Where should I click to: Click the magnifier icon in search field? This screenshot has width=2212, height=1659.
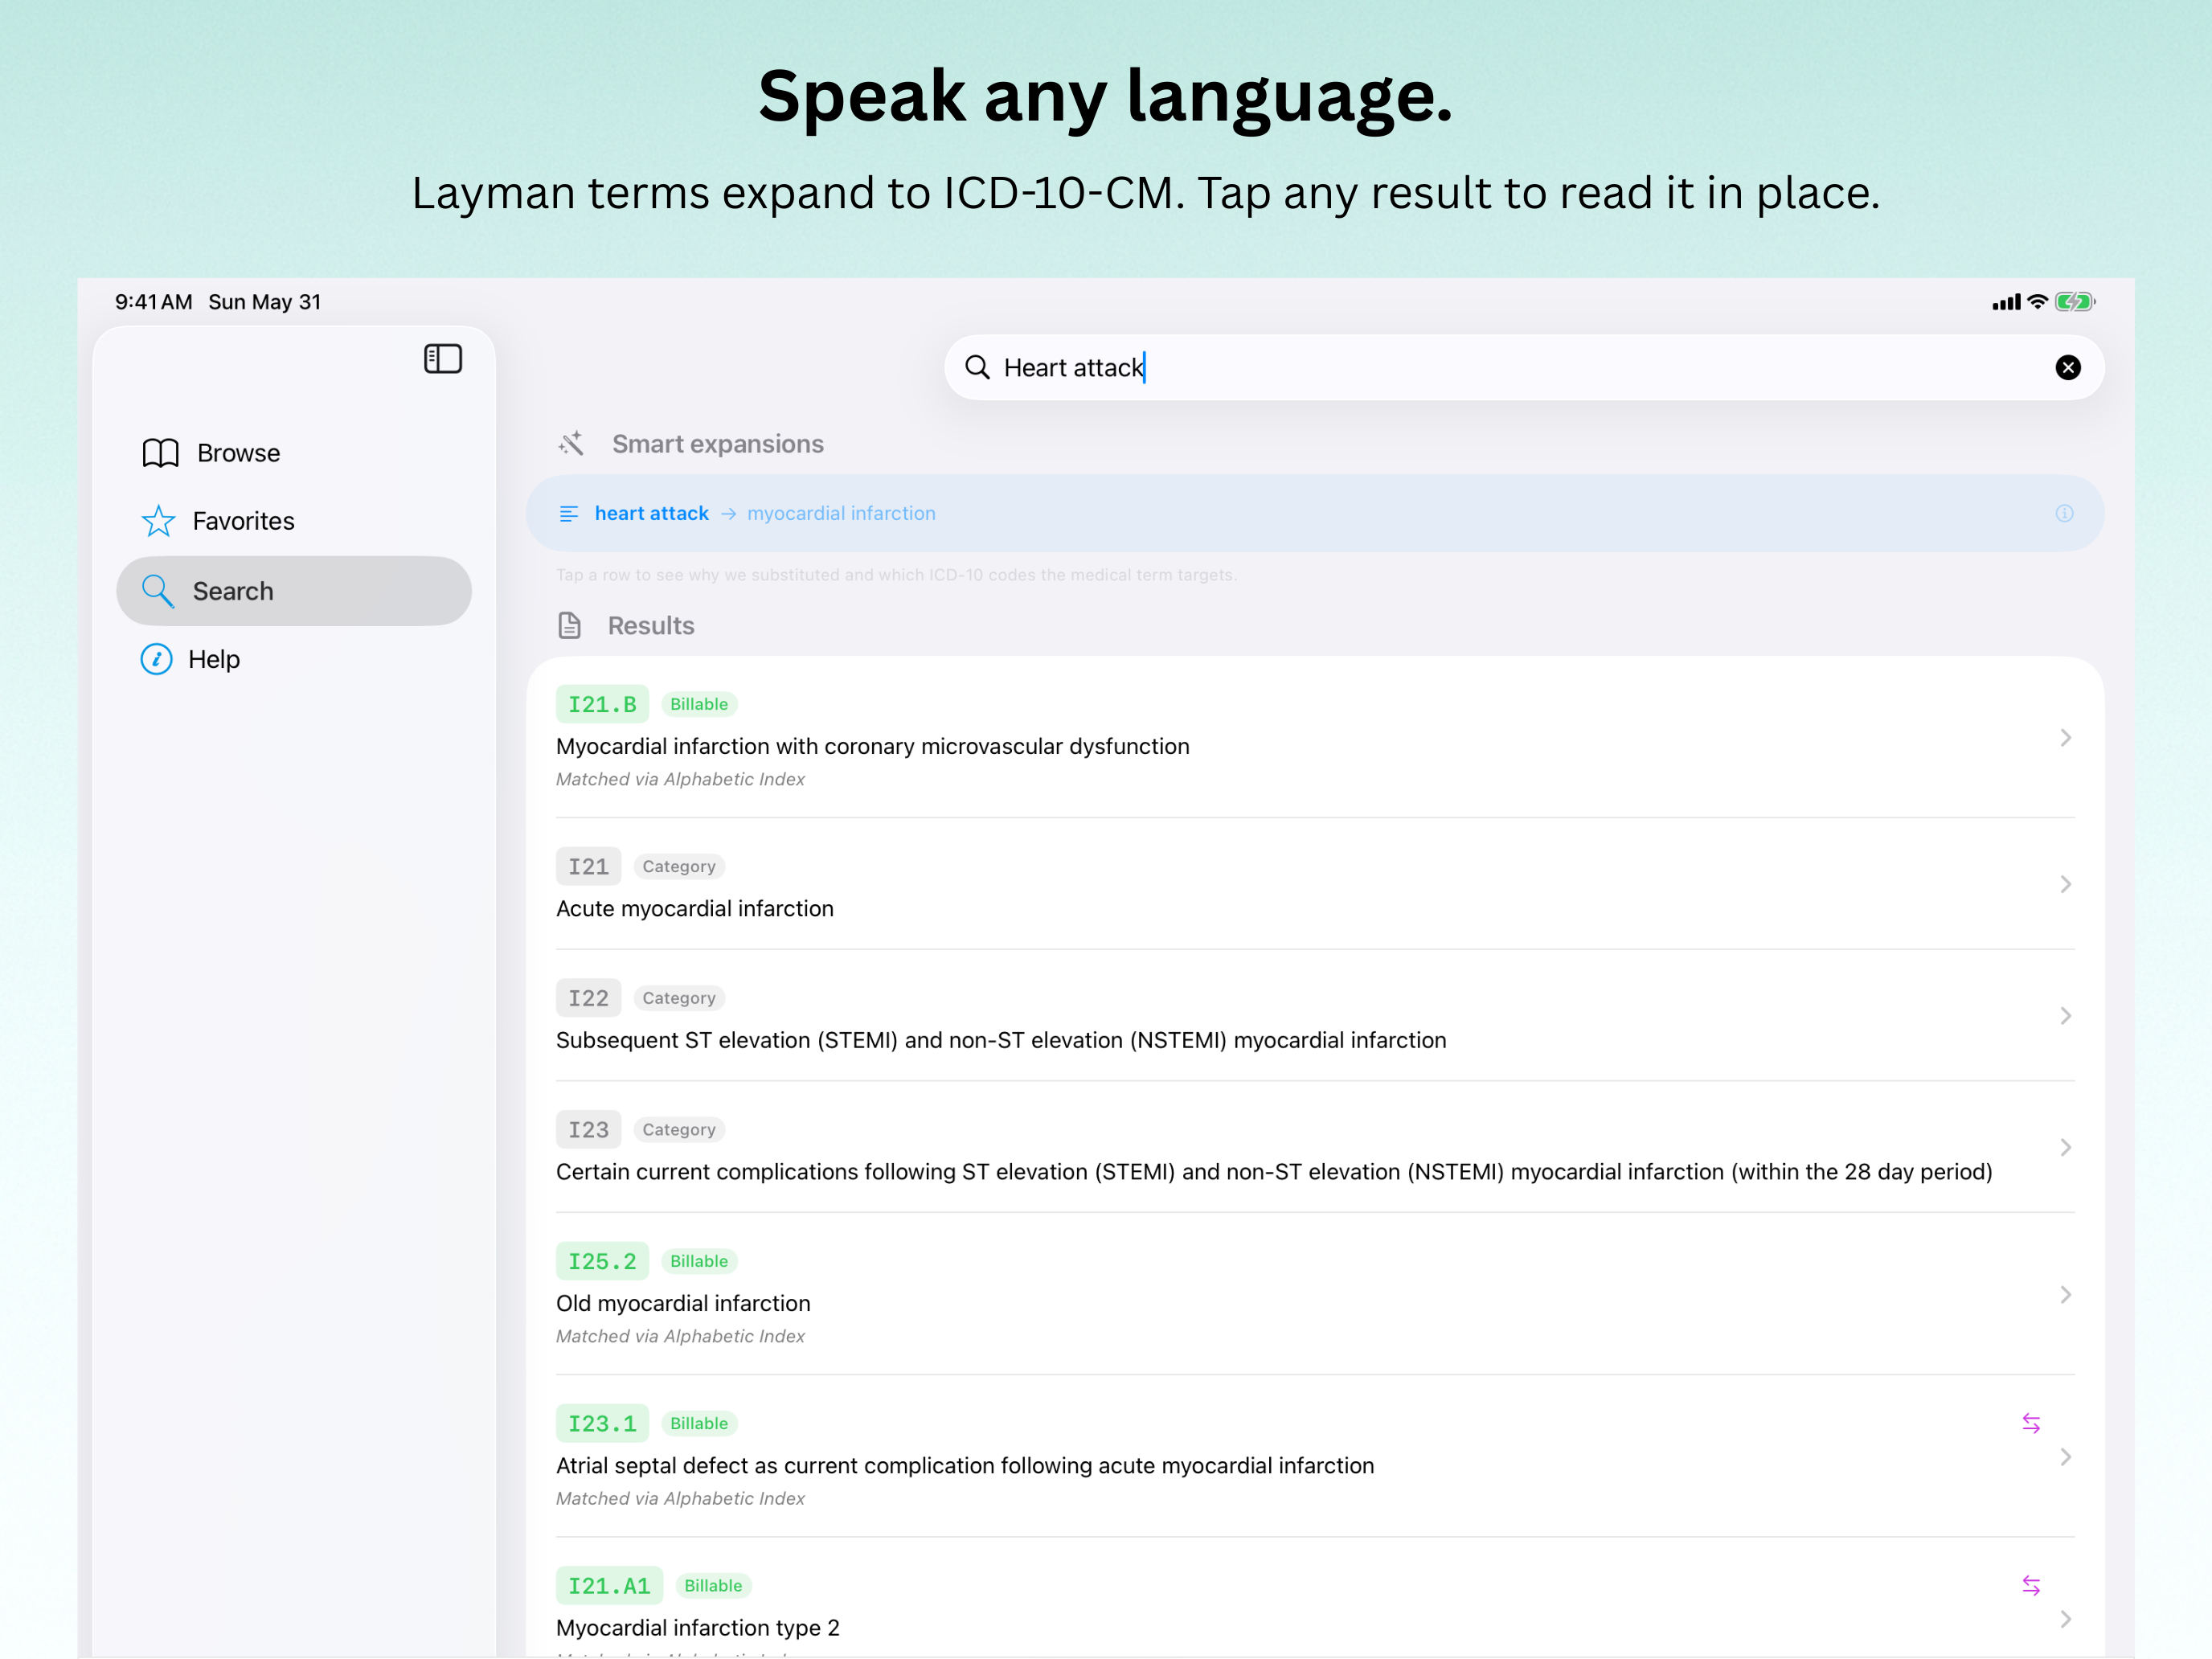click(x=977, y=368)
